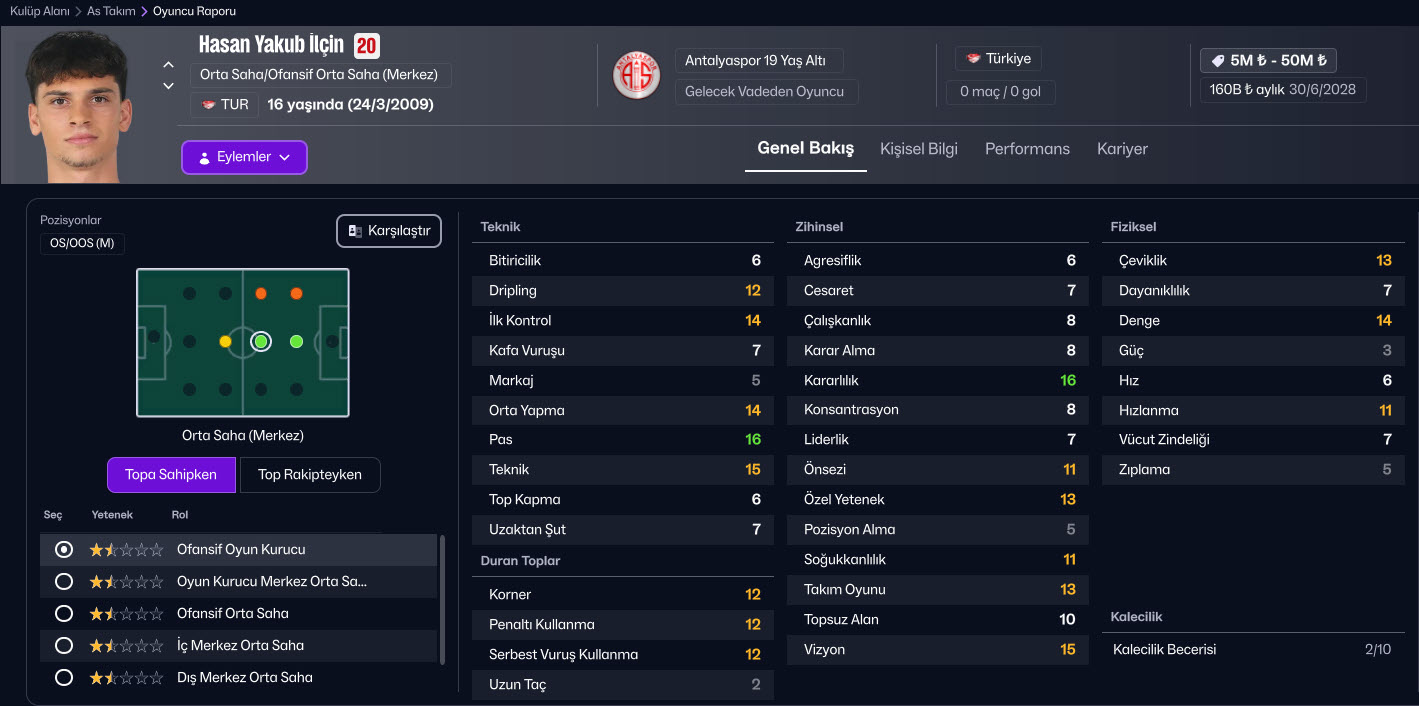
Task: Click the price tag transfer value icon
Action: pos(1217,60)
